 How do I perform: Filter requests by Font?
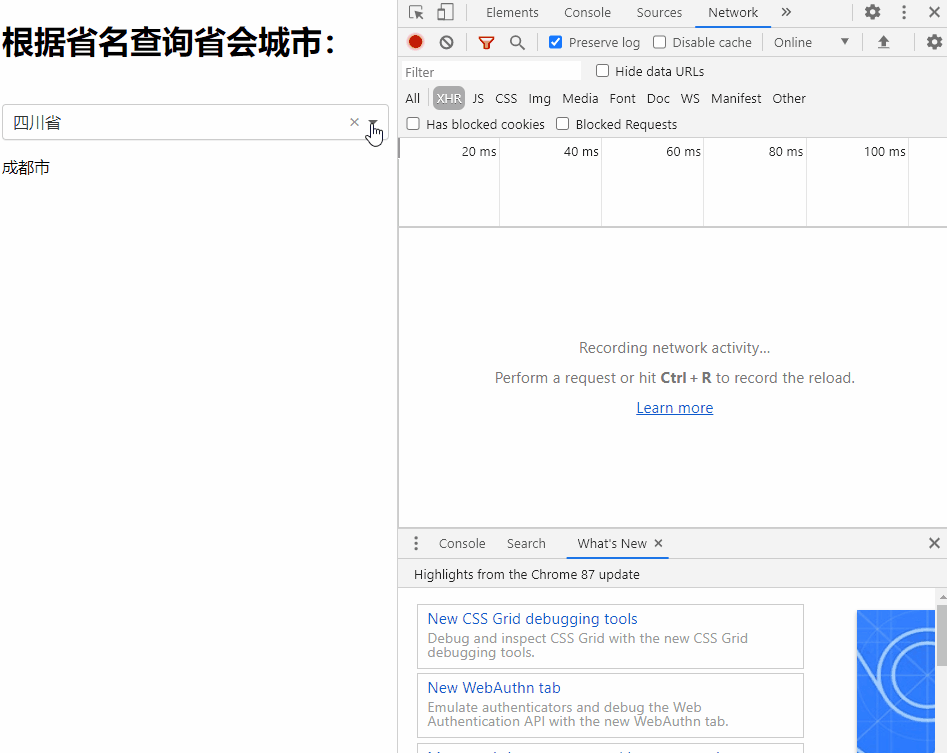[622, 98]
